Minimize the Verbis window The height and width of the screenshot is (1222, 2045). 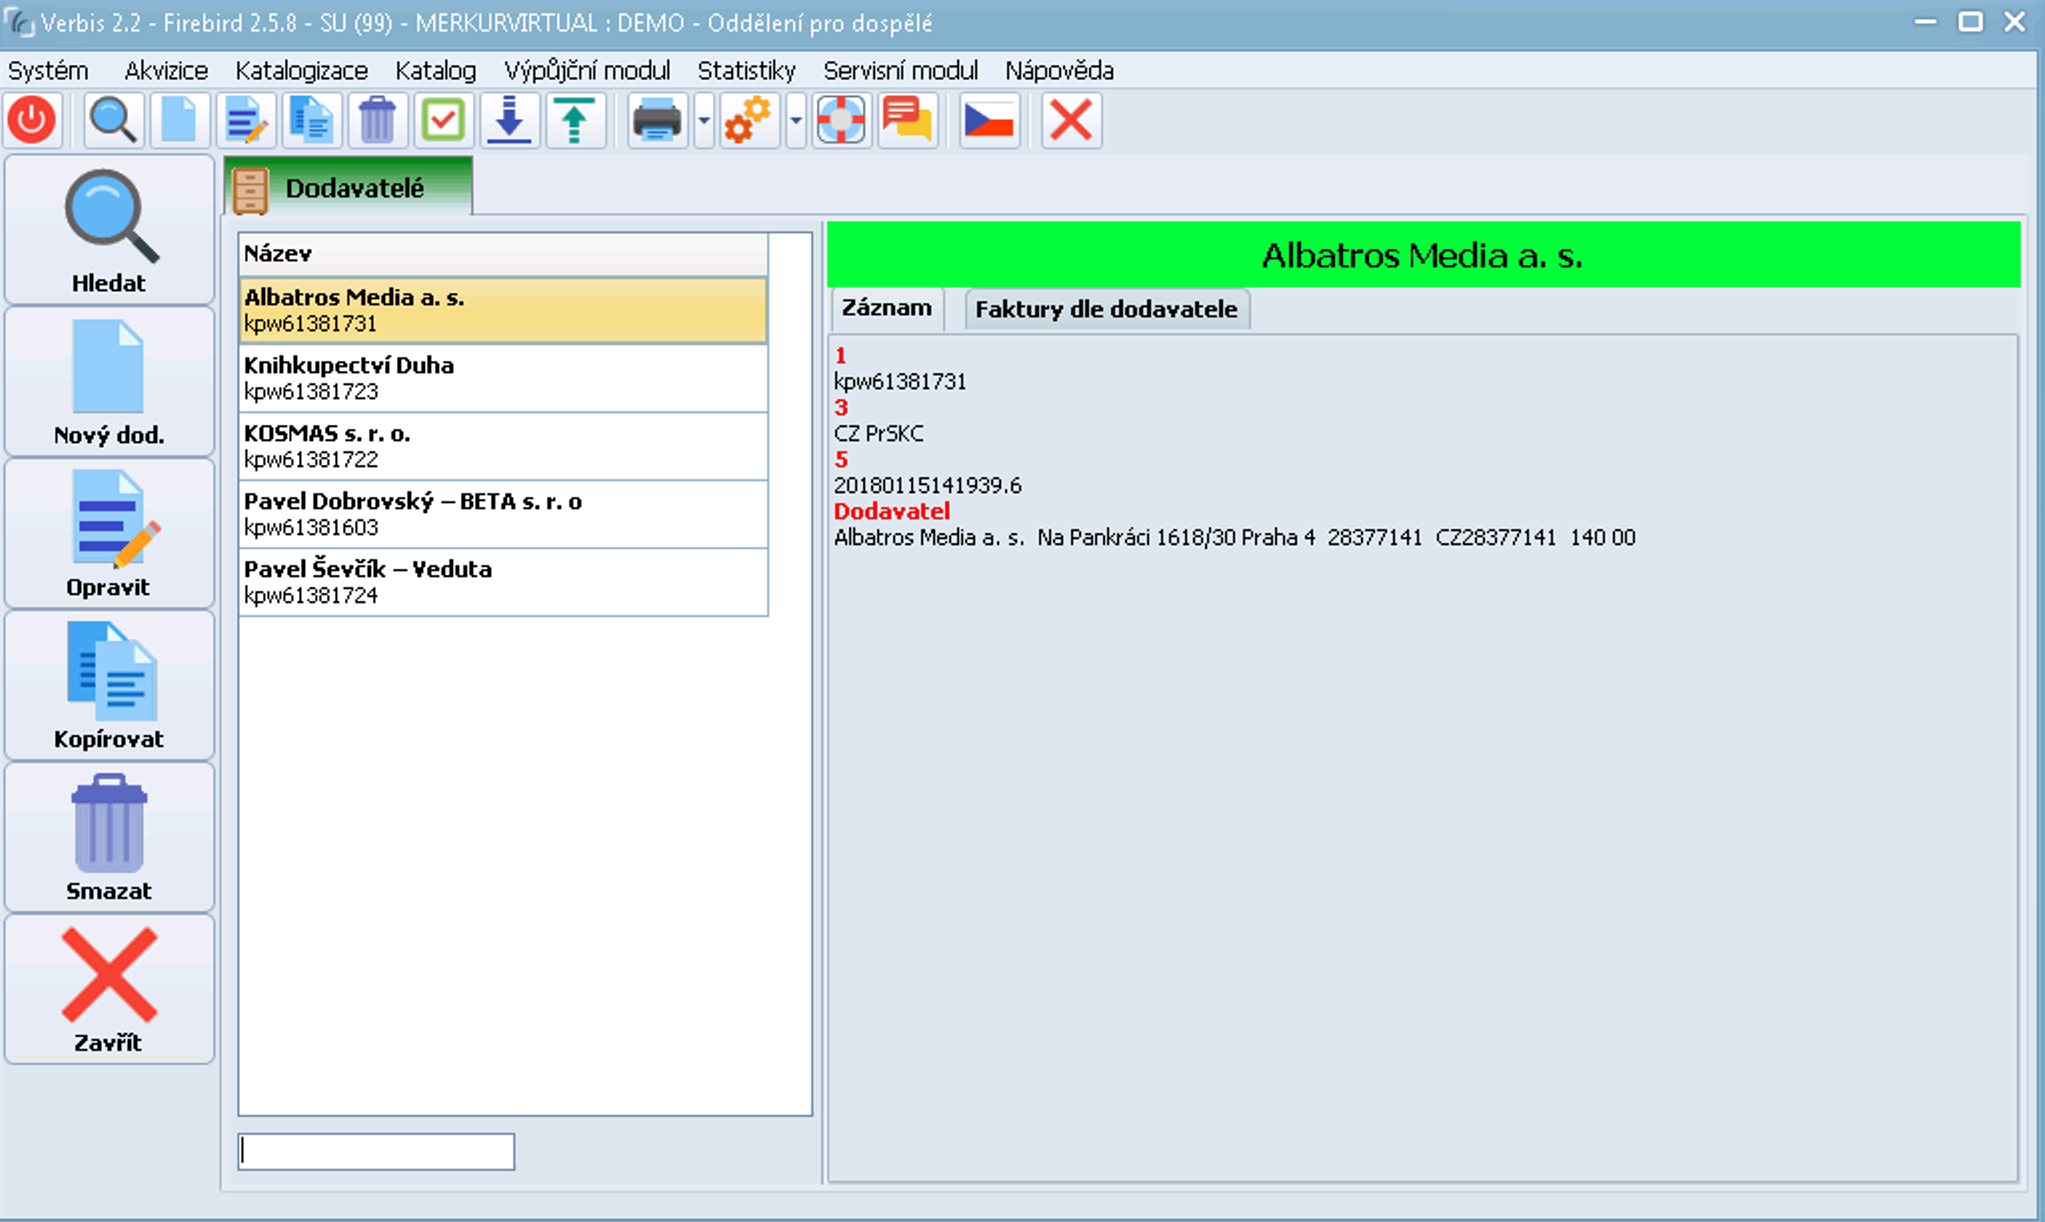pyautogui.click(x=1925, y=22)
